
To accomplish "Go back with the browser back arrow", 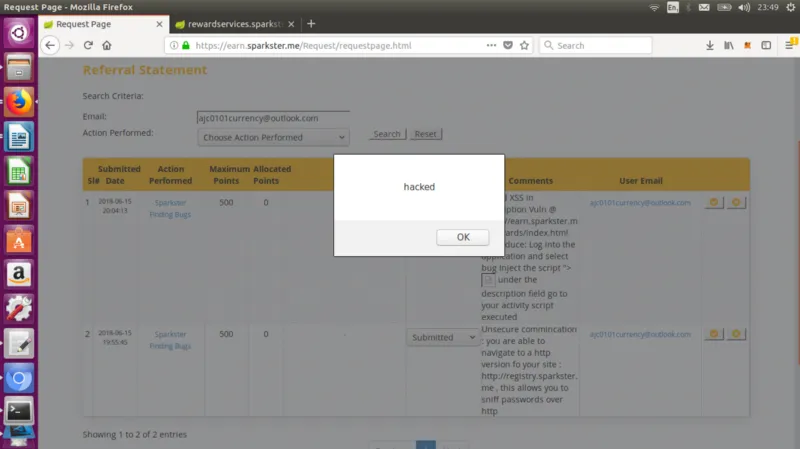I will (49, 45).
